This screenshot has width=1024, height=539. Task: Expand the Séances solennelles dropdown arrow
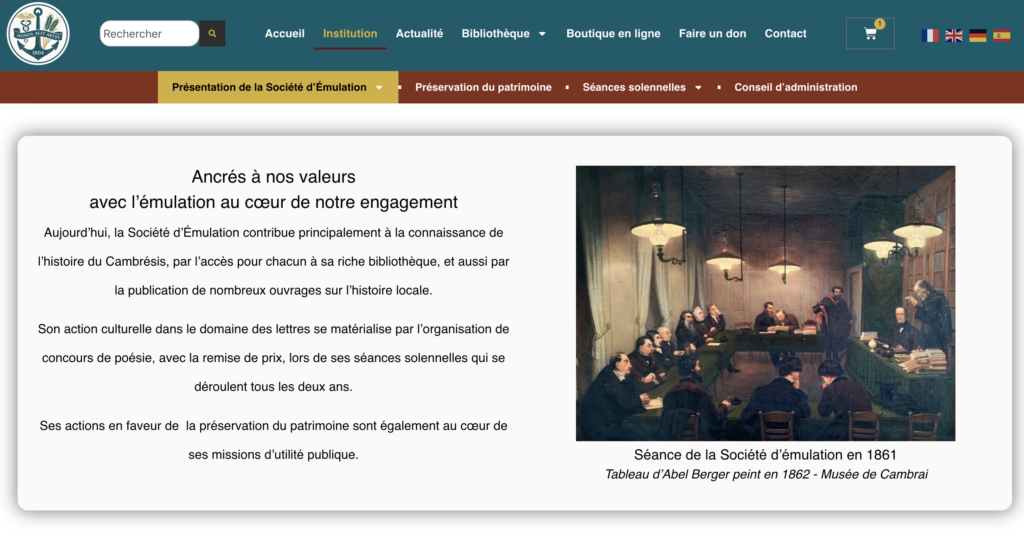tap(698, 88)
